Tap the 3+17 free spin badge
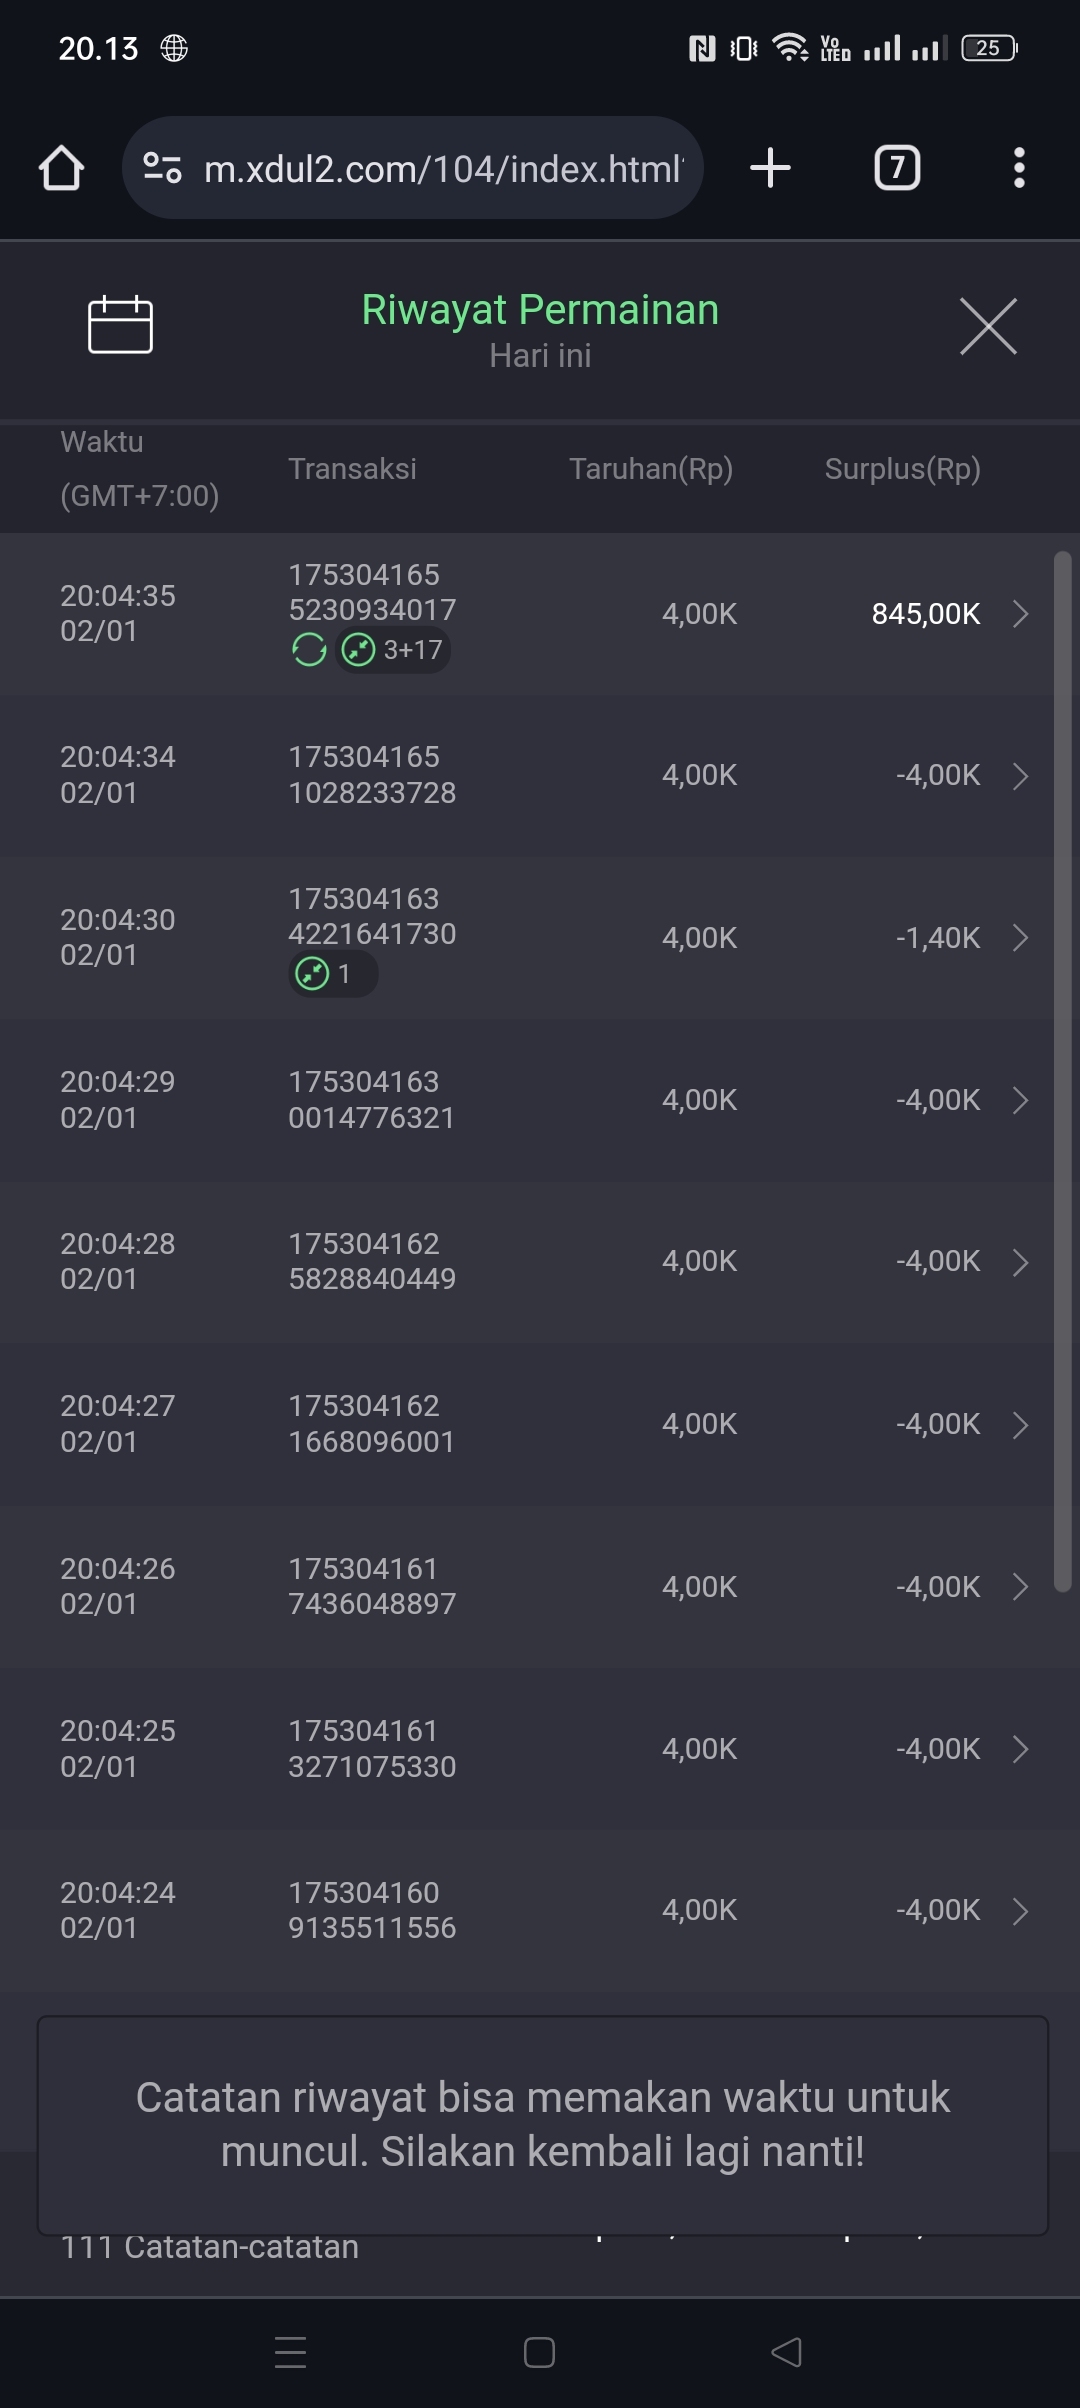 (x=394, y=650)
